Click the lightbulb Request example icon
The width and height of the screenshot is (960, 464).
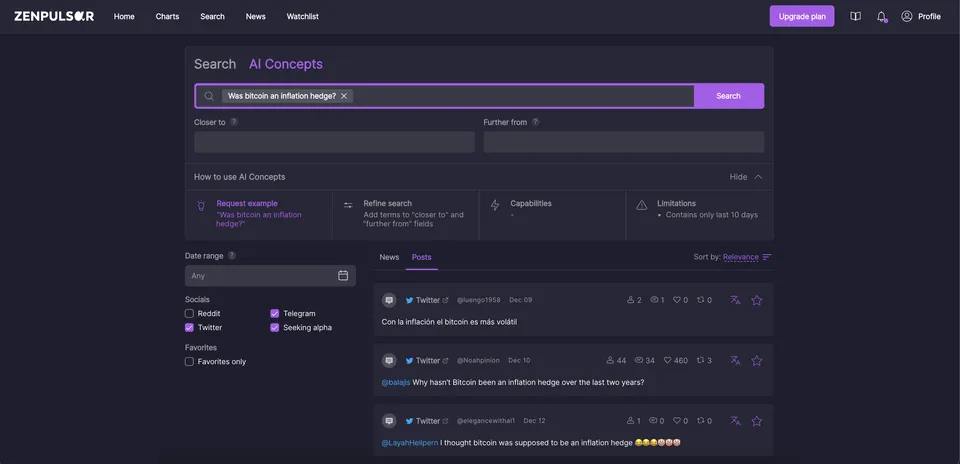201,206
